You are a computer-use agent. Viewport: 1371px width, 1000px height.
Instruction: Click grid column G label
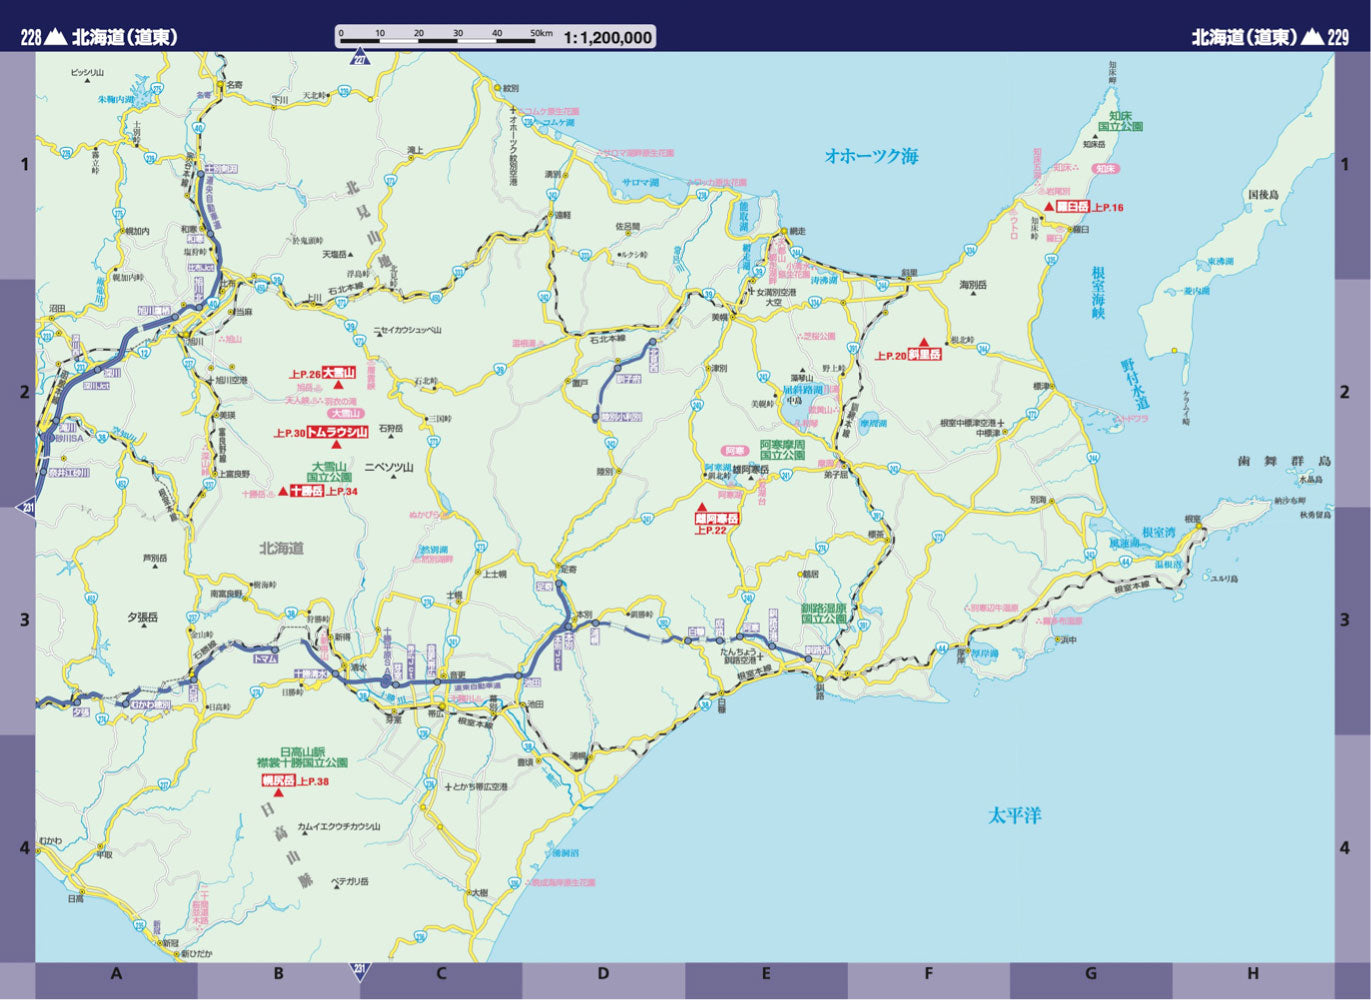(x=1091, y=974)
